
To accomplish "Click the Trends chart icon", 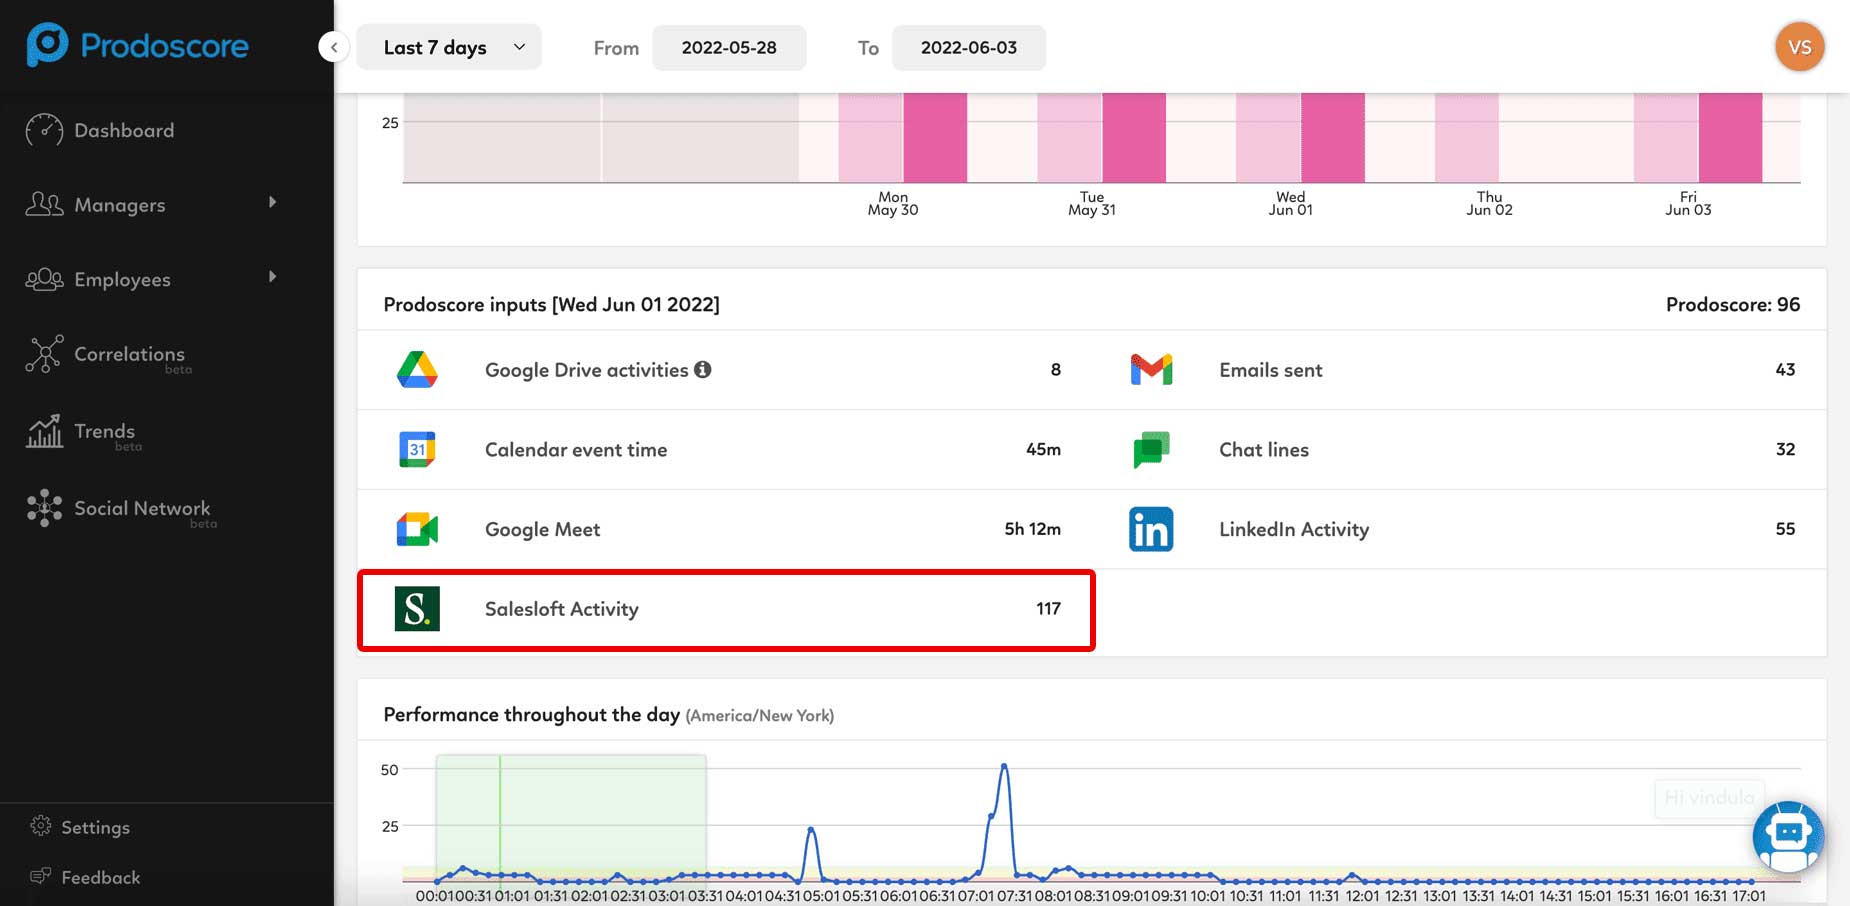I will tap(44, 431).
